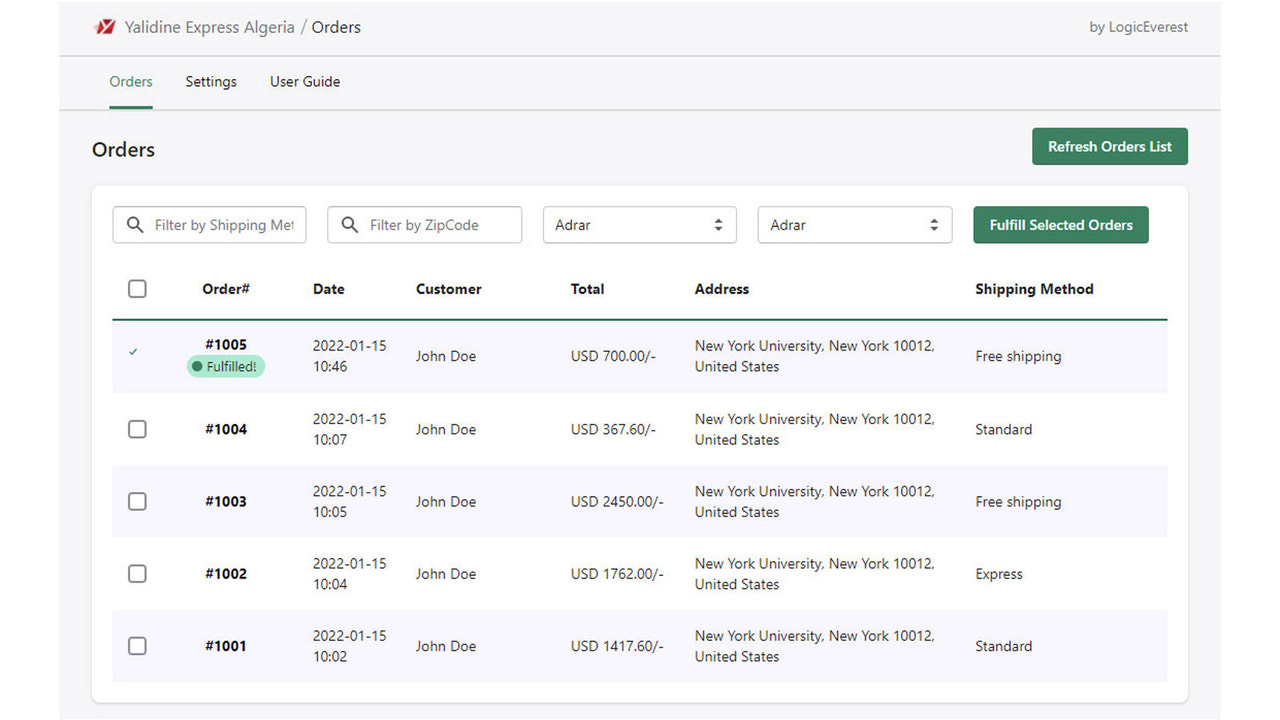Click the magnifier icon in ZipCode filter
Image resolution: width=1280 pixels, height=720 pixels.
tap(350, 225)
